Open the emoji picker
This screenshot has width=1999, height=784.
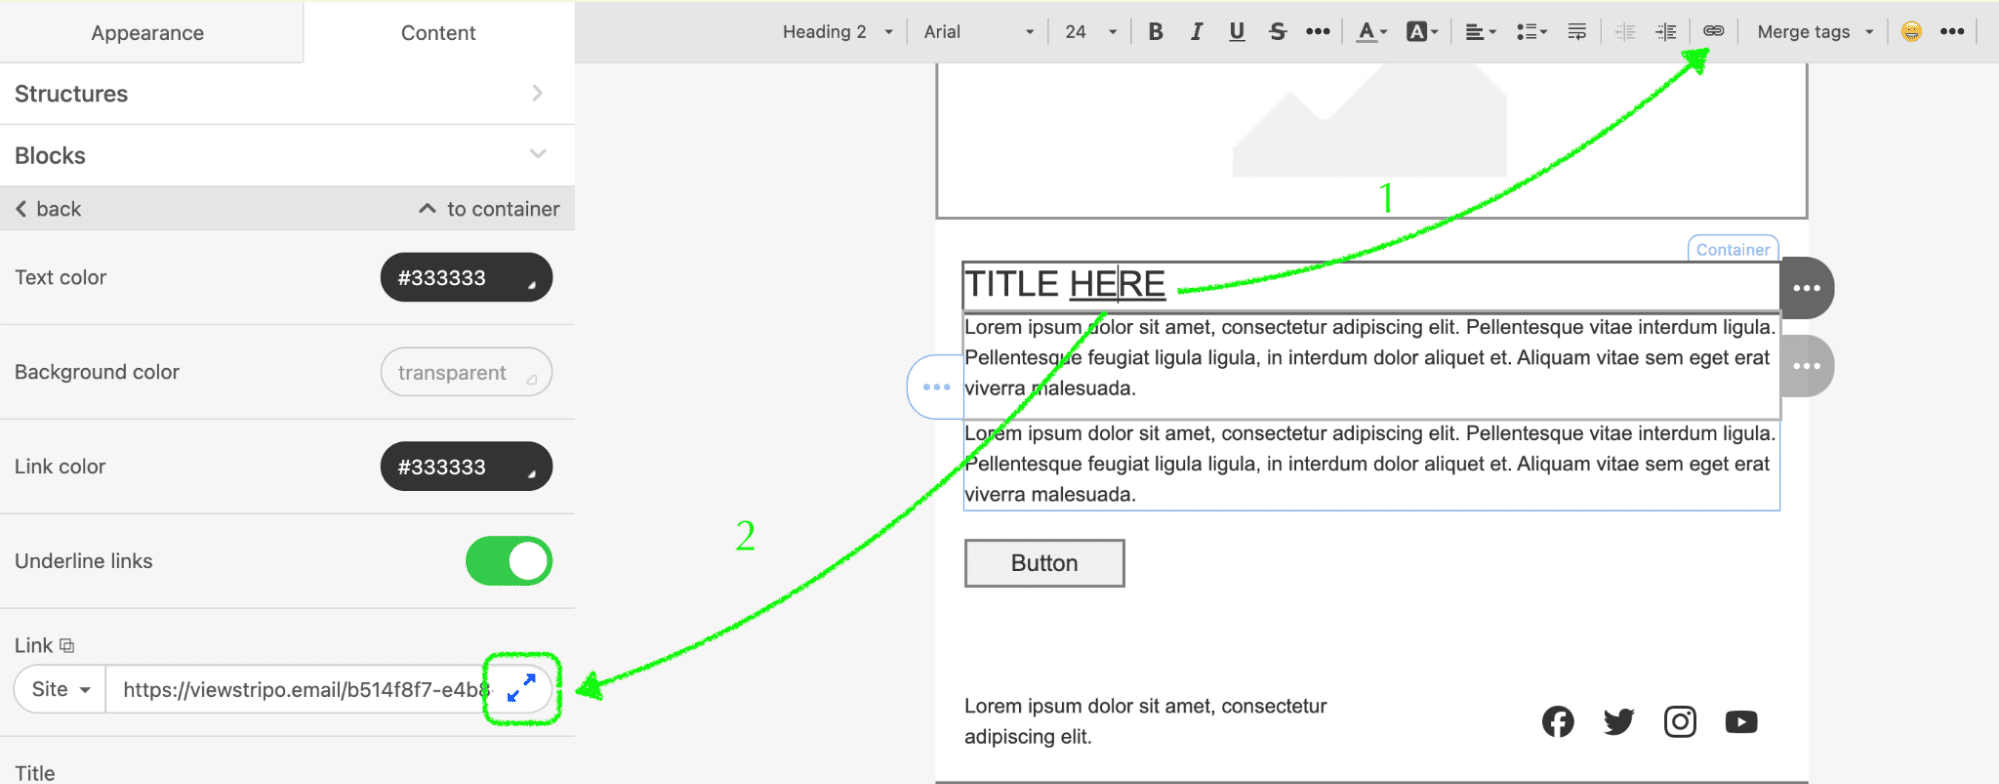coord(1911,32)
